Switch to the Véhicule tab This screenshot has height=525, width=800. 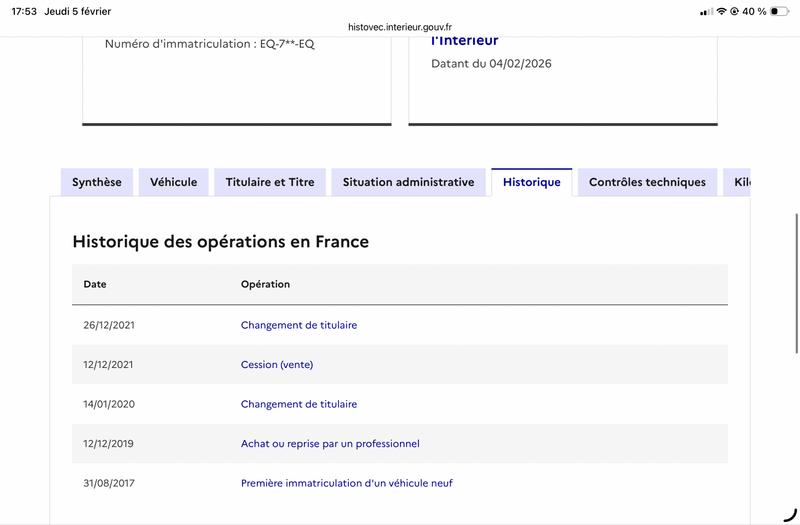(x=174, y=182)
